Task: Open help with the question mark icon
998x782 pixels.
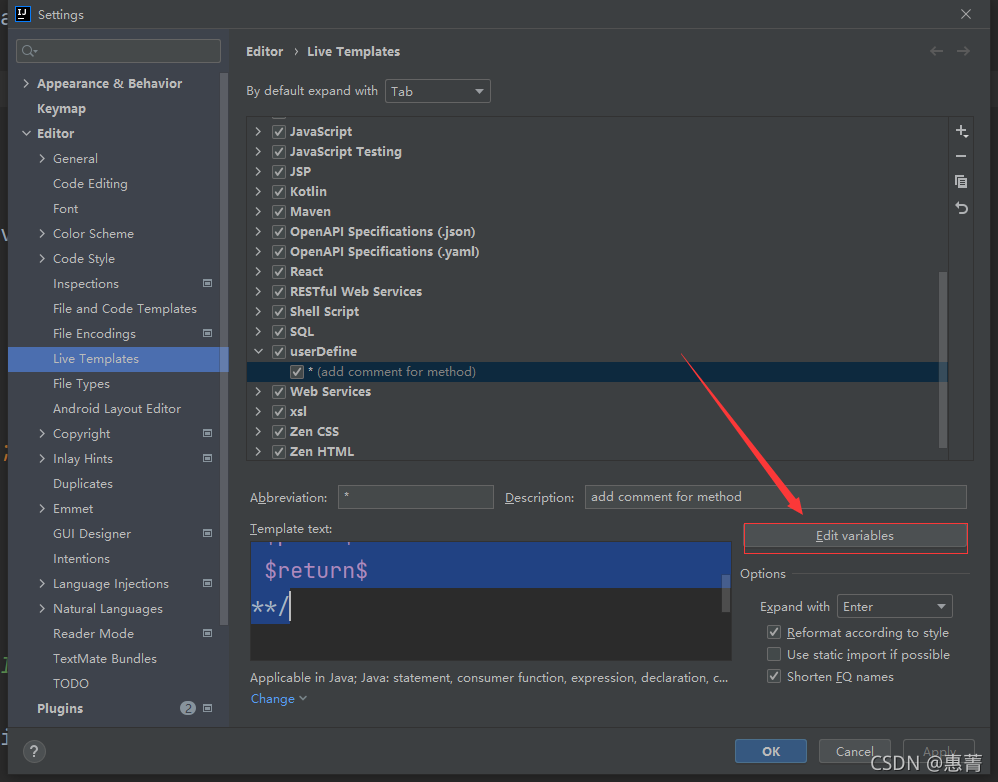Action: (x=34, y=751)
